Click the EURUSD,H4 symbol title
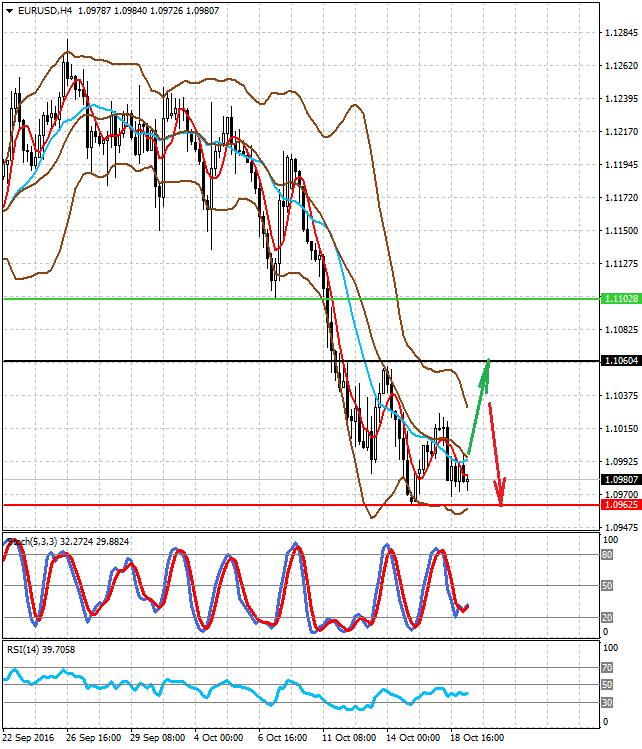The width and height of the screenshot is (642, 749). [45, 11]
